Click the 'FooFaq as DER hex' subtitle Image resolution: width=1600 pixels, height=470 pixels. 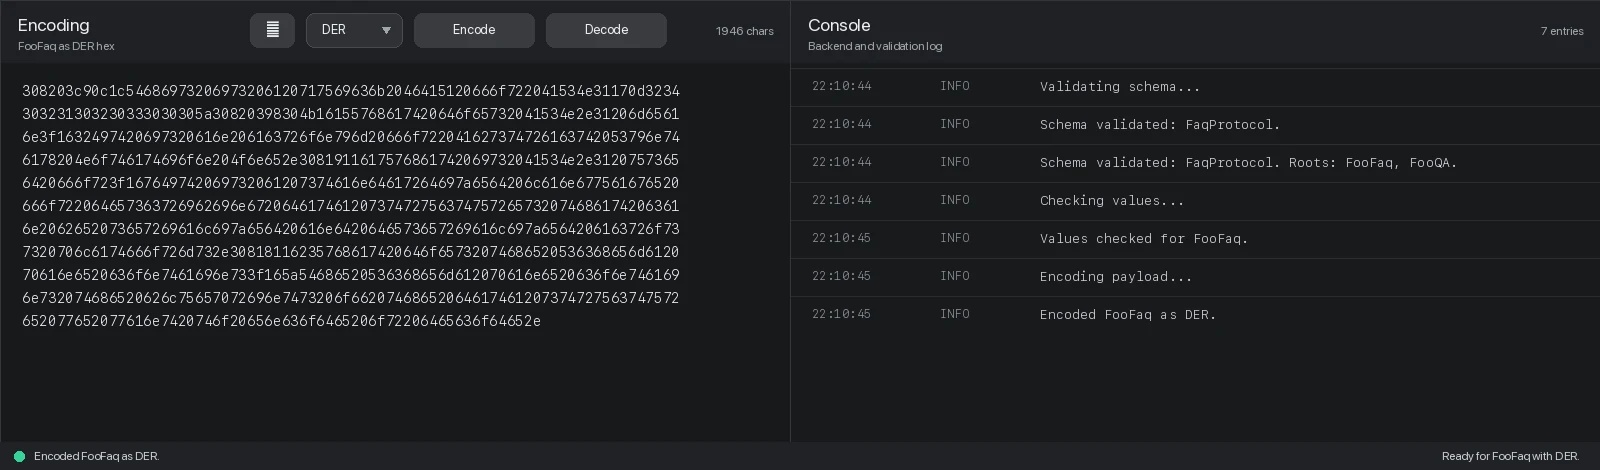coord(66,46)
